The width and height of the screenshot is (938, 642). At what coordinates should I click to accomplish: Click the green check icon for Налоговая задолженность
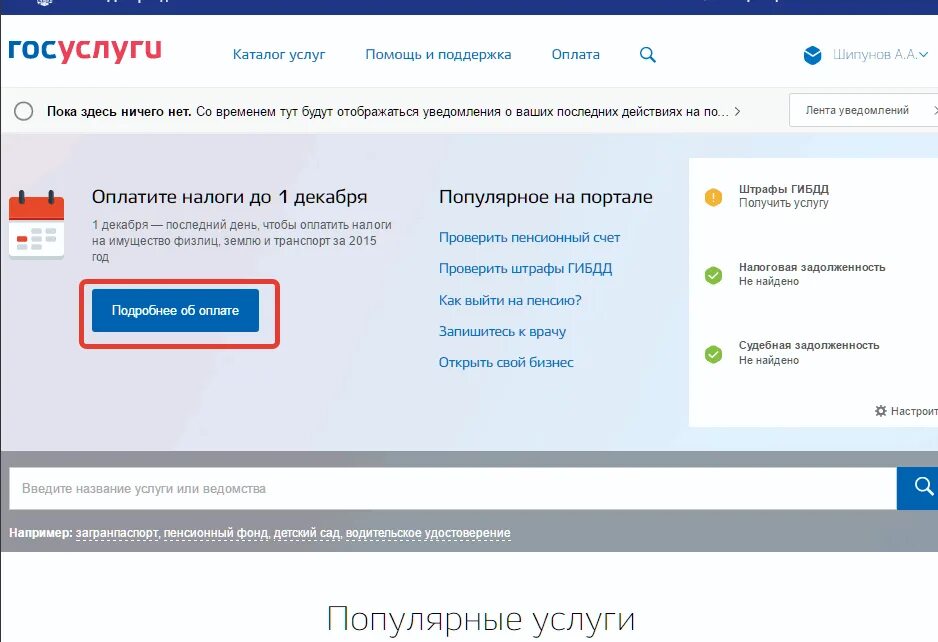[713, 275]
